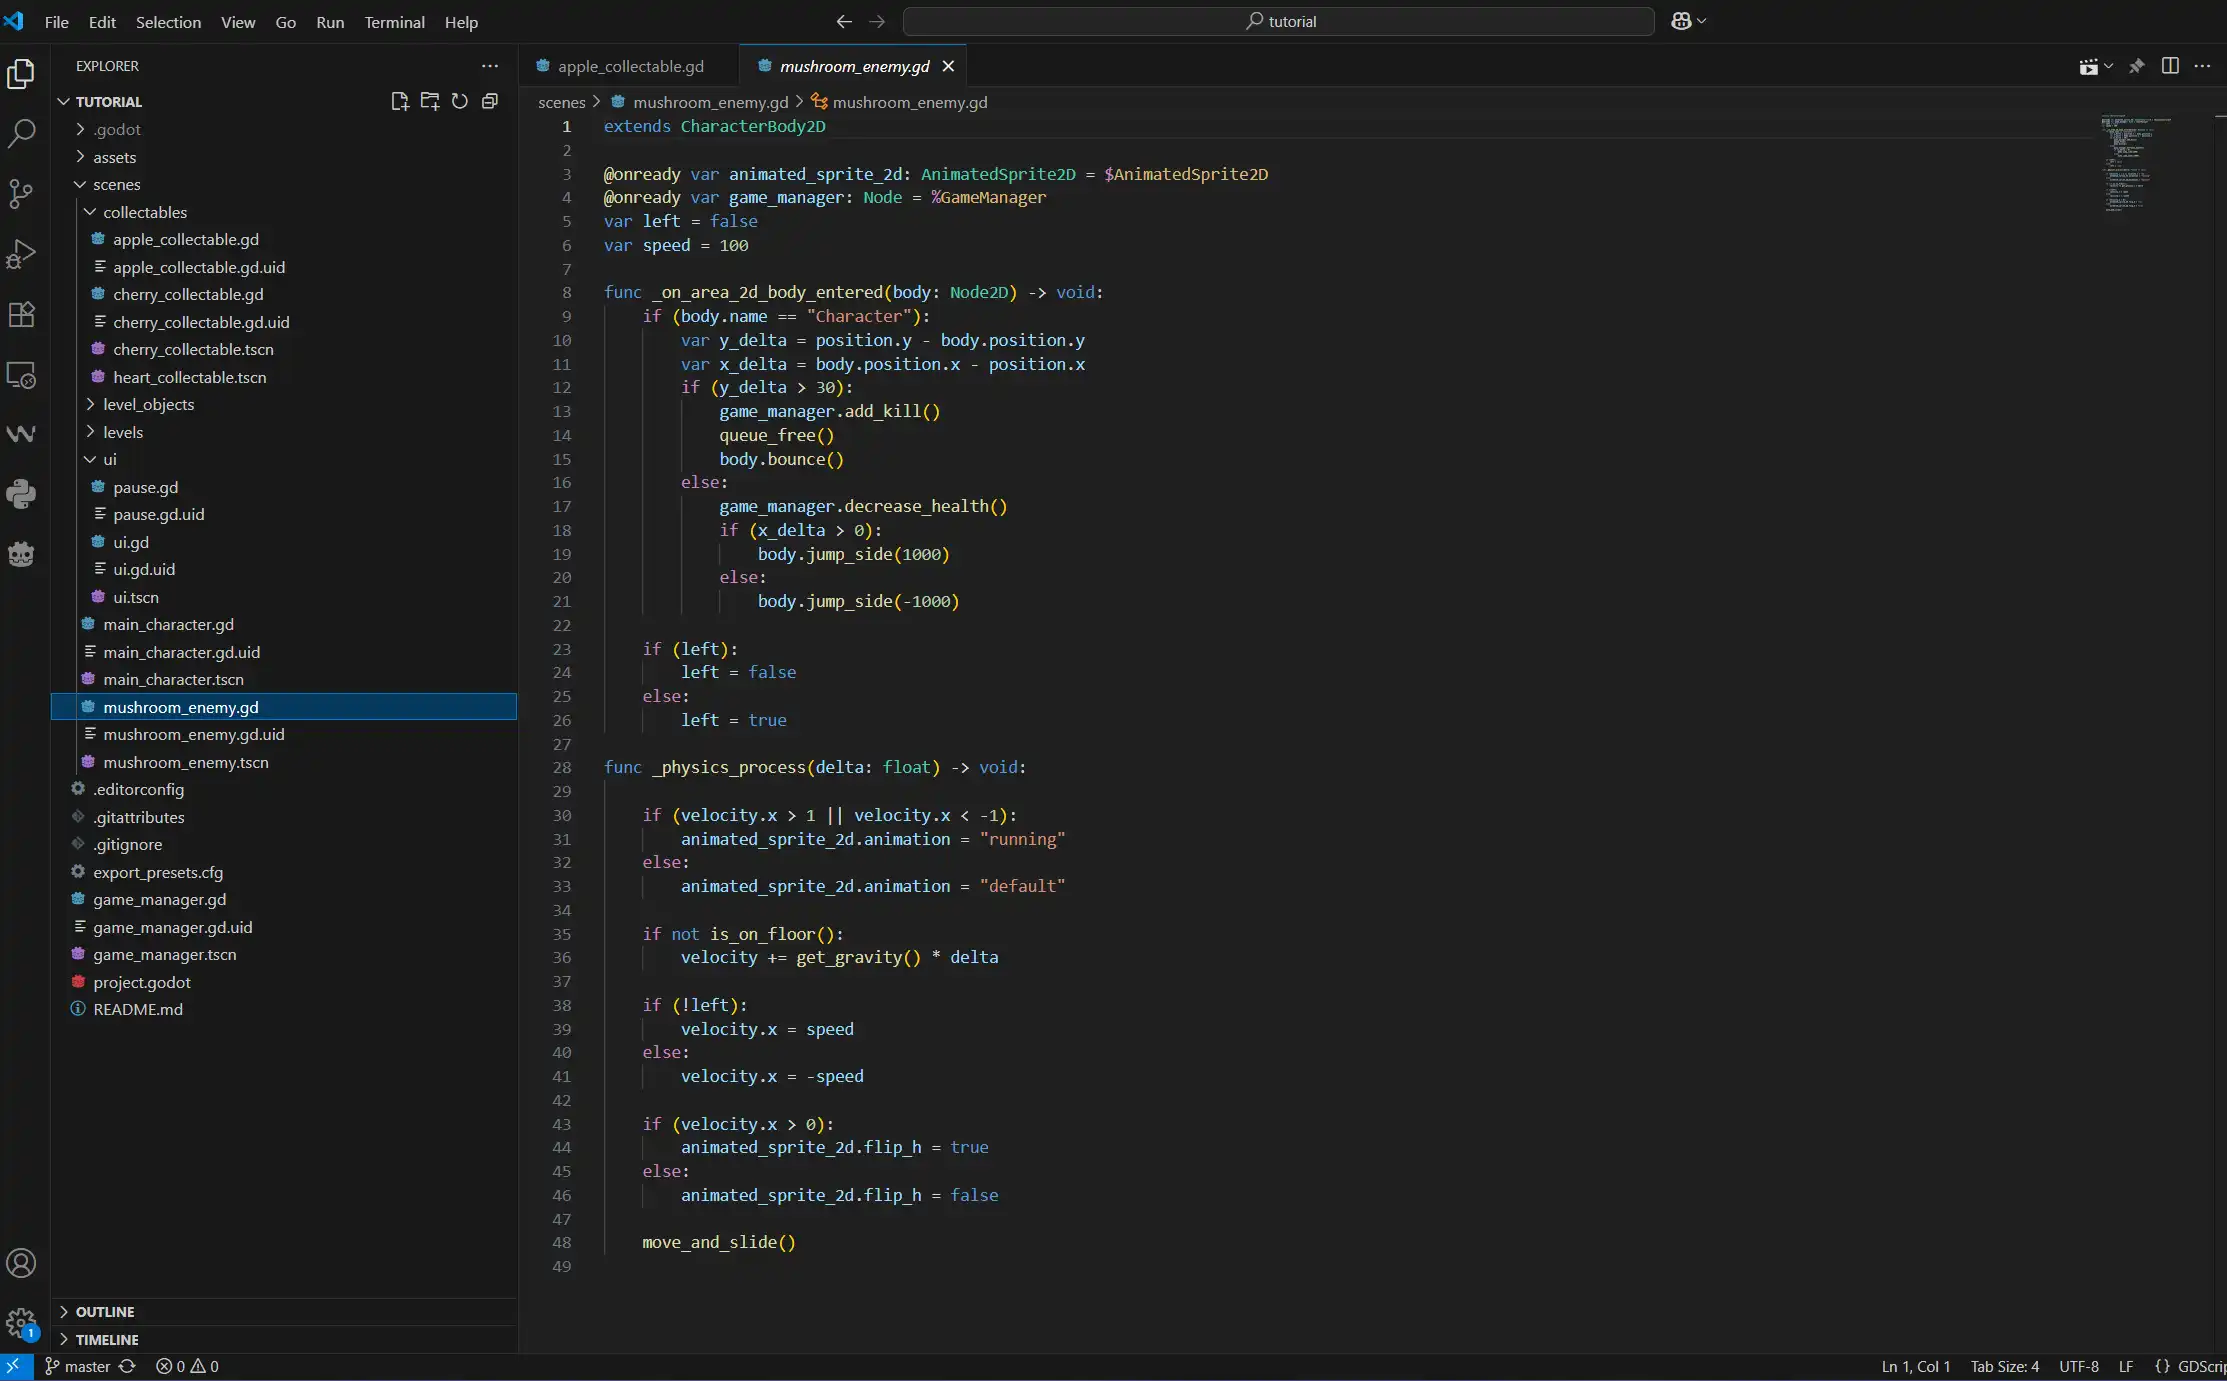Expand the level_objects folder
This screenshot has height=1381, width=2227.
point(148,404)
